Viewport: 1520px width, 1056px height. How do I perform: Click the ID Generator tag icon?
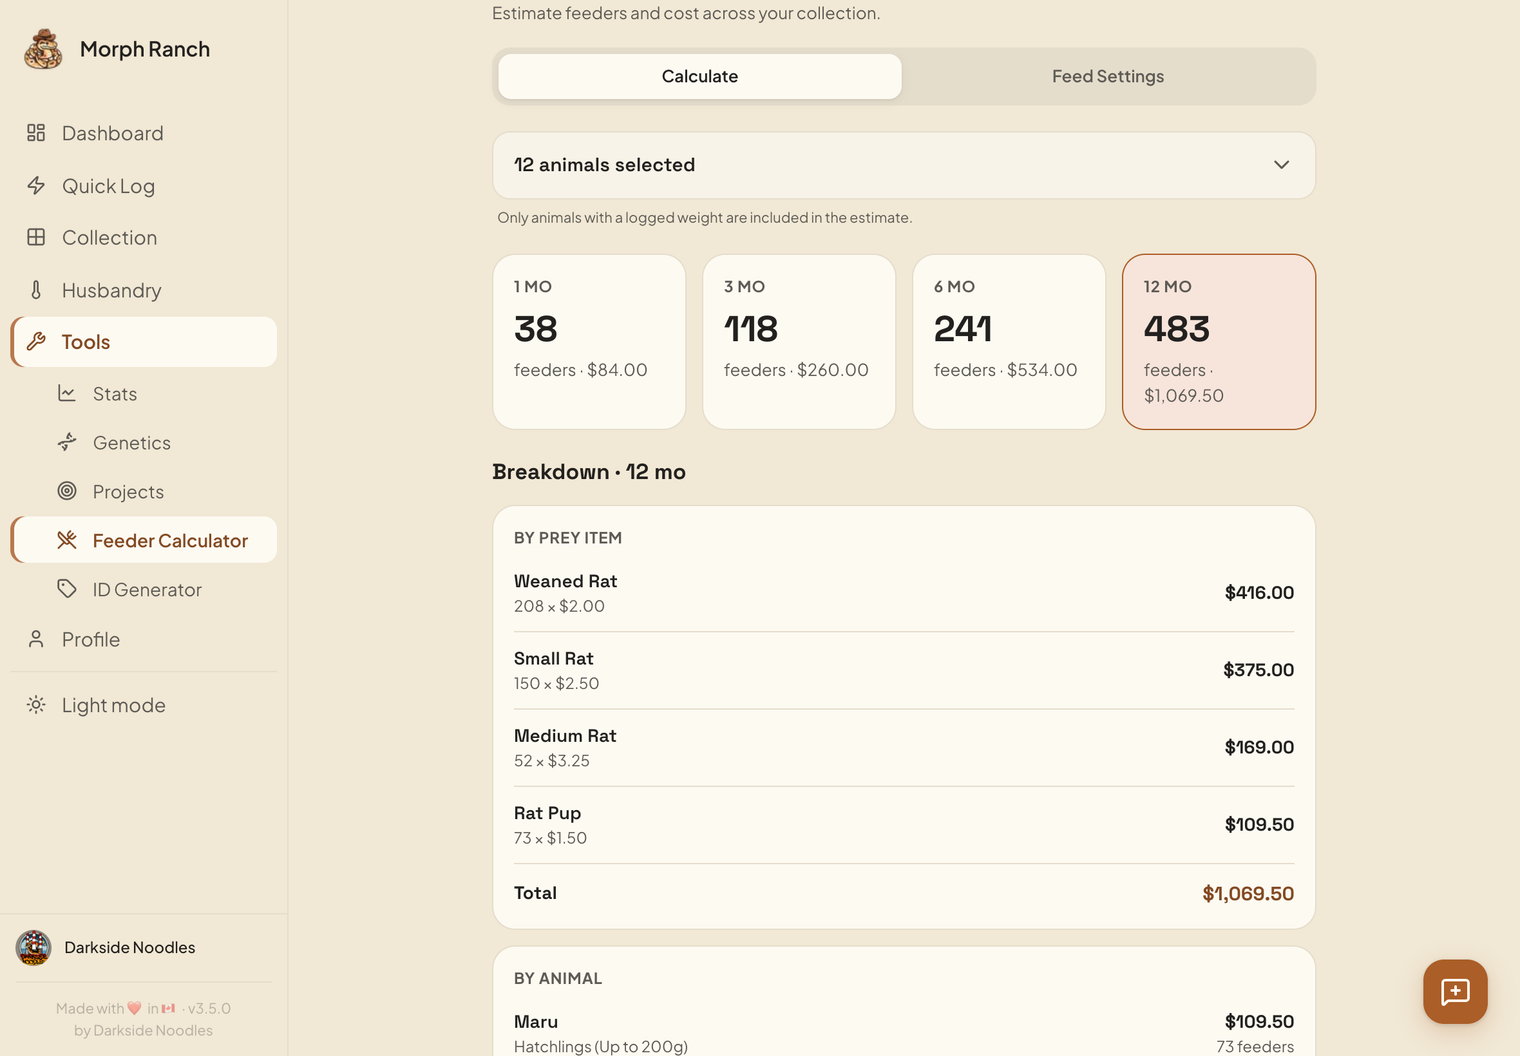coord(67,589)
